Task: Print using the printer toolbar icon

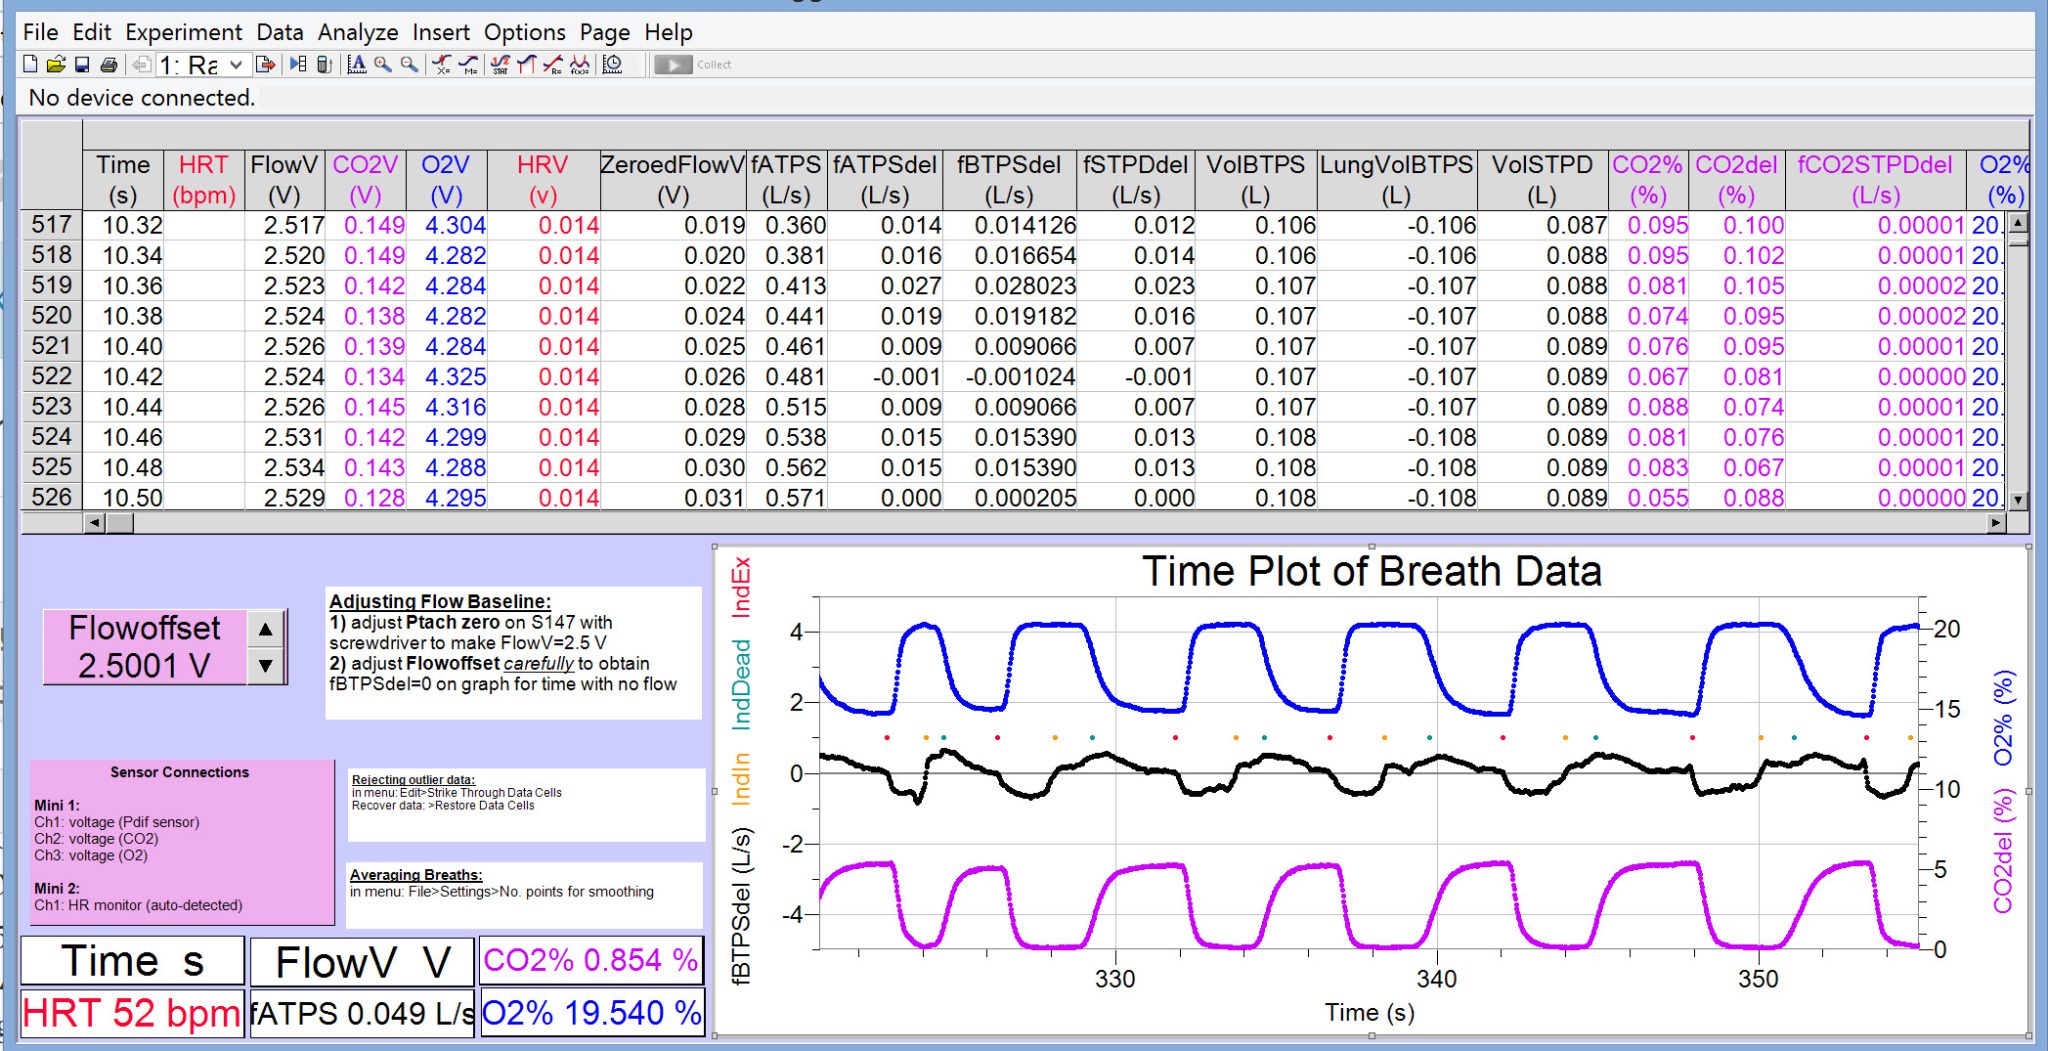Action: click(108, 65)
